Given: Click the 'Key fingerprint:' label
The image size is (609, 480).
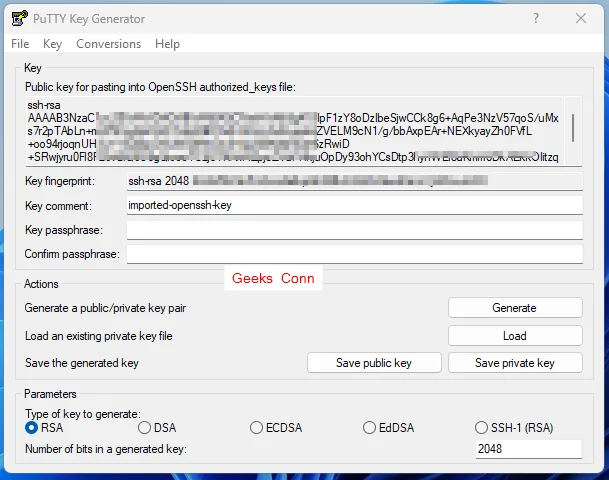Looking at the screenshot, I should point(60,181).
